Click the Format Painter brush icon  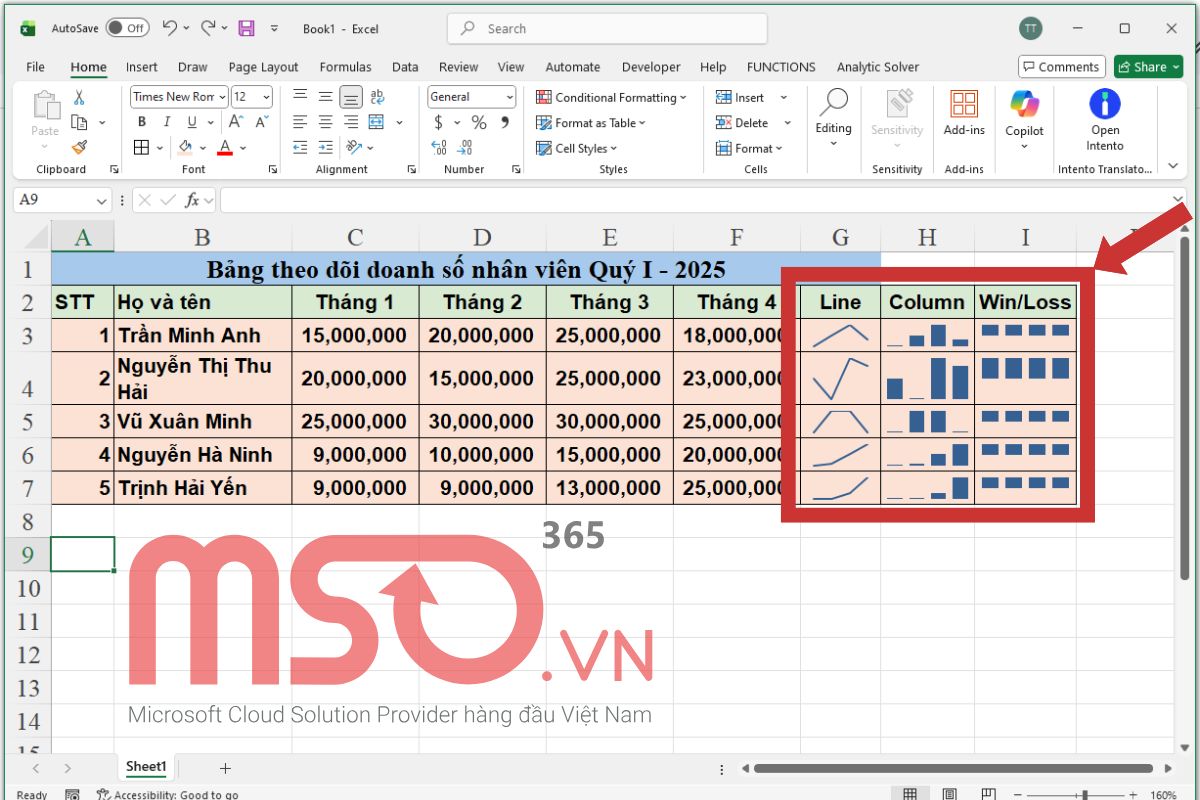tap(79, 146)
